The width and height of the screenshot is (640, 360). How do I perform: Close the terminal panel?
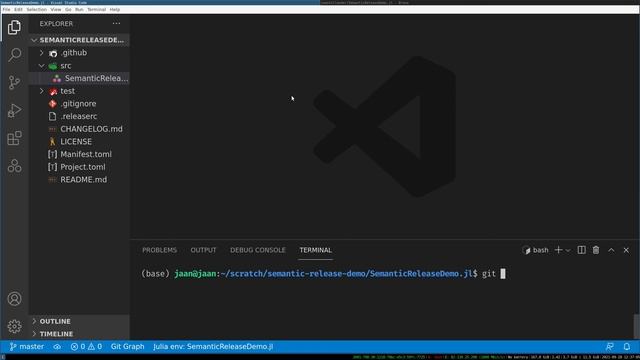626,250
